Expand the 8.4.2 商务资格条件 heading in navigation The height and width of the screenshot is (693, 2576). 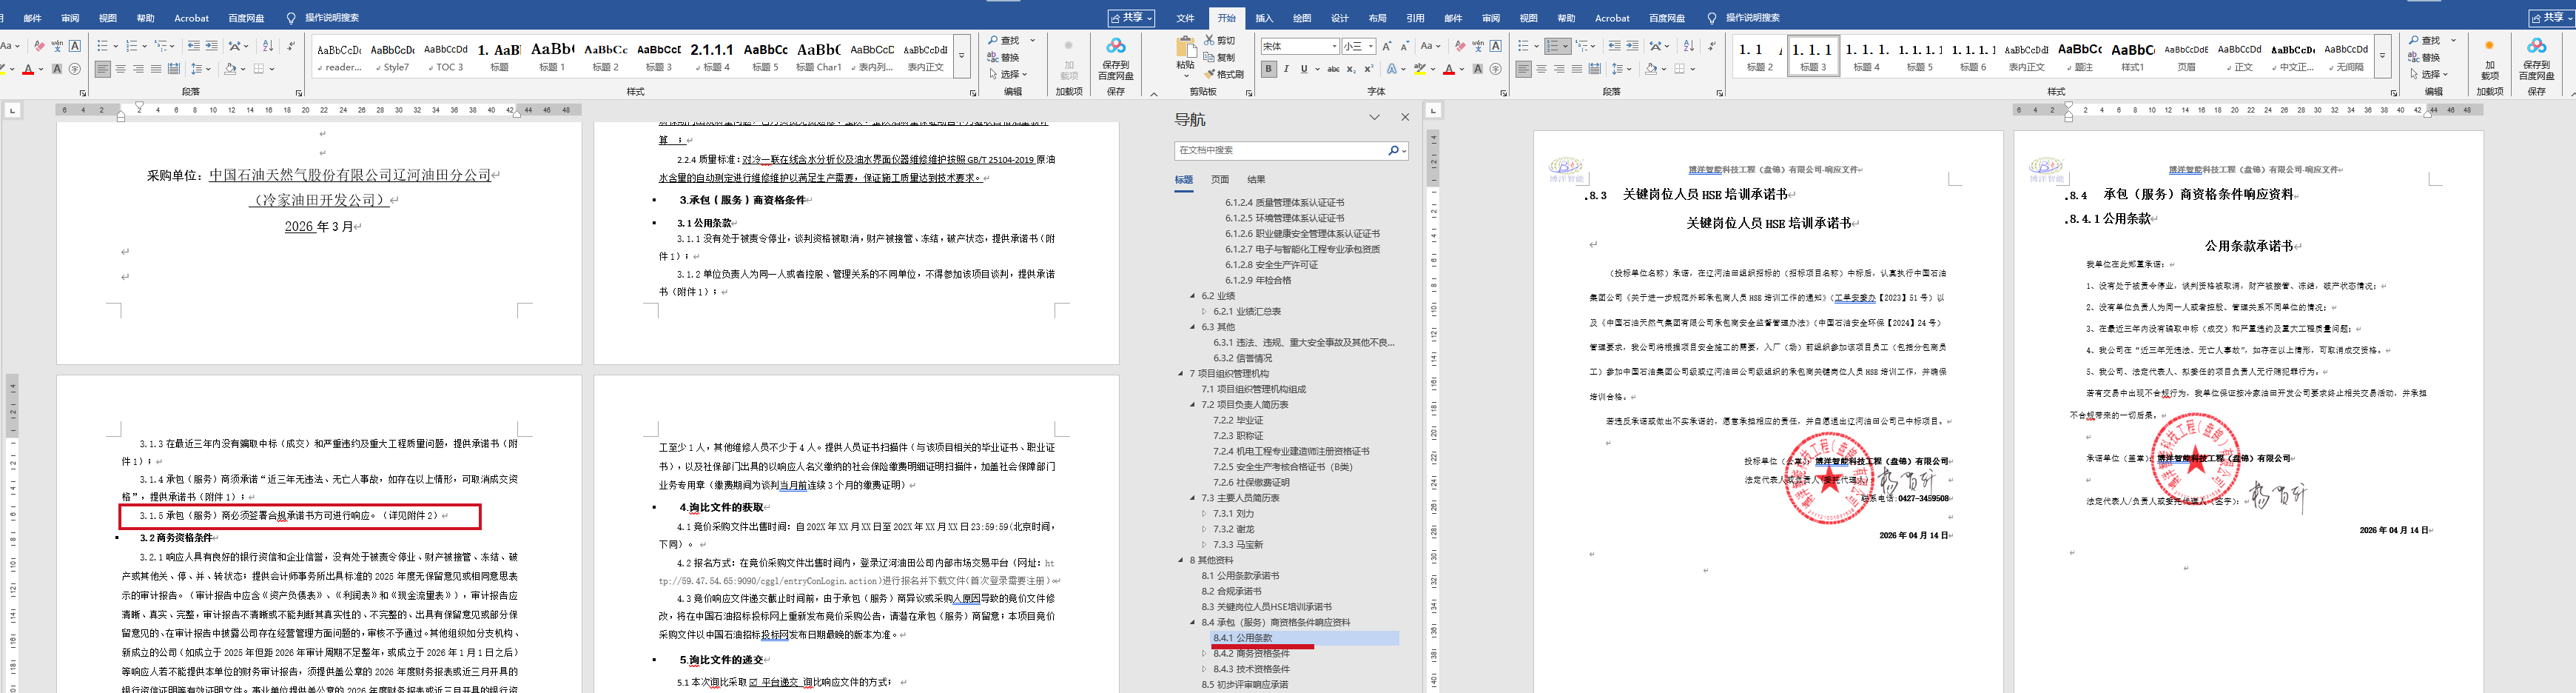tap(1204, 654)
